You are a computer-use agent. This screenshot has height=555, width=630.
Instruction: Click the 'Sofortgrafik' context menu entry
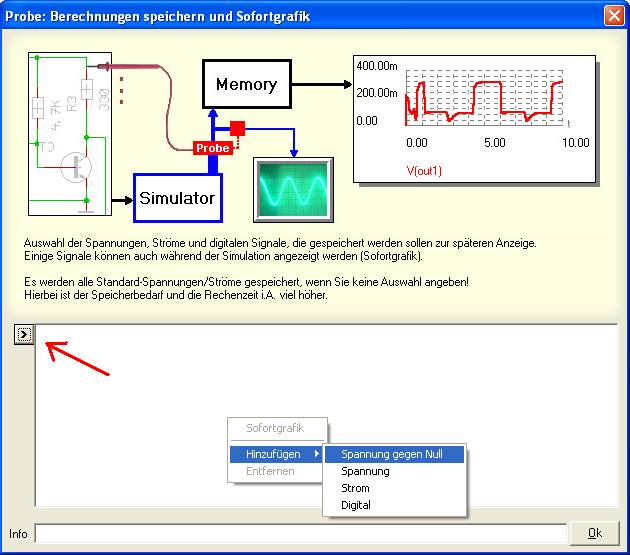(x=273, y=429)
